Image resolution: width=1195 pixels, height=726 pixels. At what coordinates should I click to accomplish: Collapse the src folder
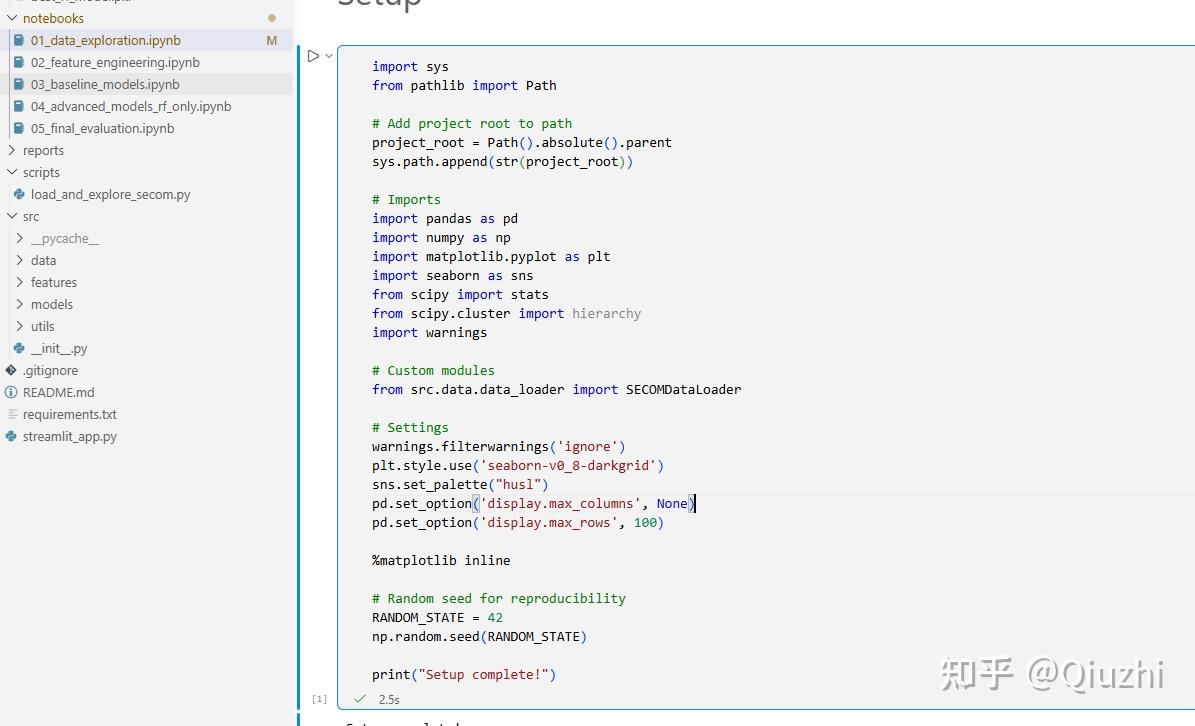11,216
